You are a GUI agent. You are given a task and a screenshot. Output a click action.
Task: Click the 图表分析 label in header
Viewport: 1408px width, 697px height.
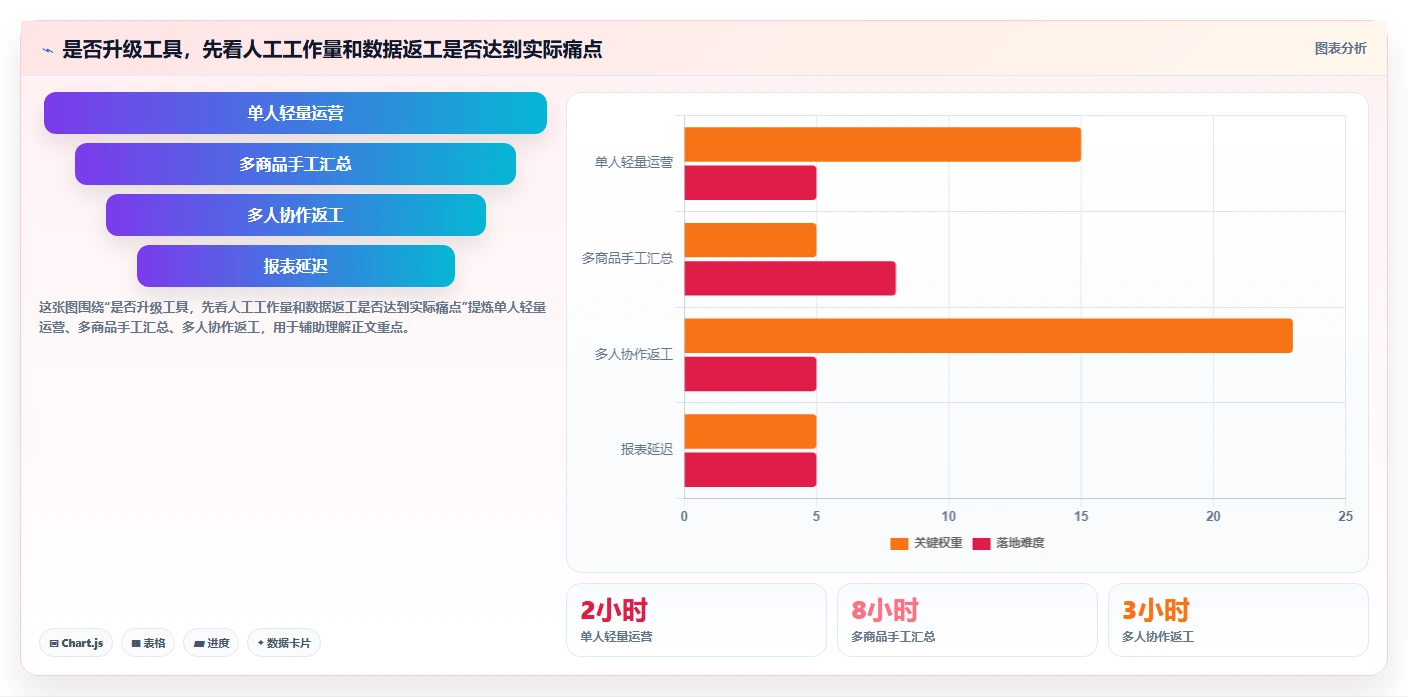1340,49
